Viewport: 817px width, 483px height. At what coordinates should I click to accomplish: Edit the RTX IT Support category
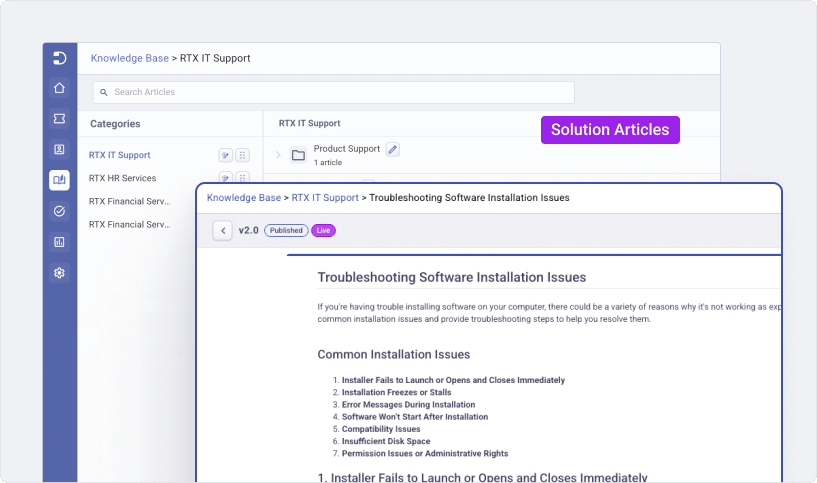[226, 155]
